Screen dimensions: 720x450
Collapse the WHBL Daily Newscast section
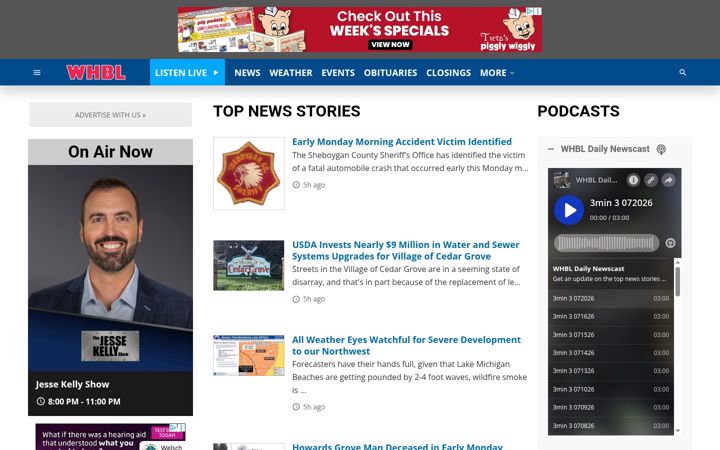point(551,149)
